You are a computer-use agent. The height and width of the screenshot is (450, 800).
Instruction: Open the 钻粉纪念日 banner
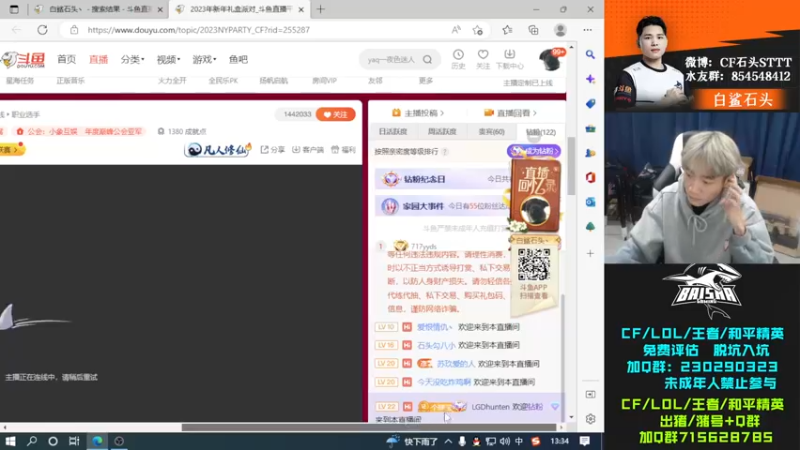(443, 179)
